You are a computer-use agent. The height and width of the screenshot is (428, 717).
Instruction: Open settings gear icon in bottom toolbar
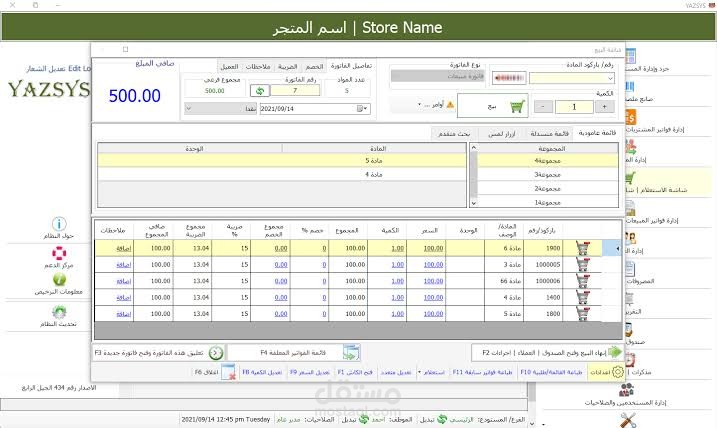[618, 372]
